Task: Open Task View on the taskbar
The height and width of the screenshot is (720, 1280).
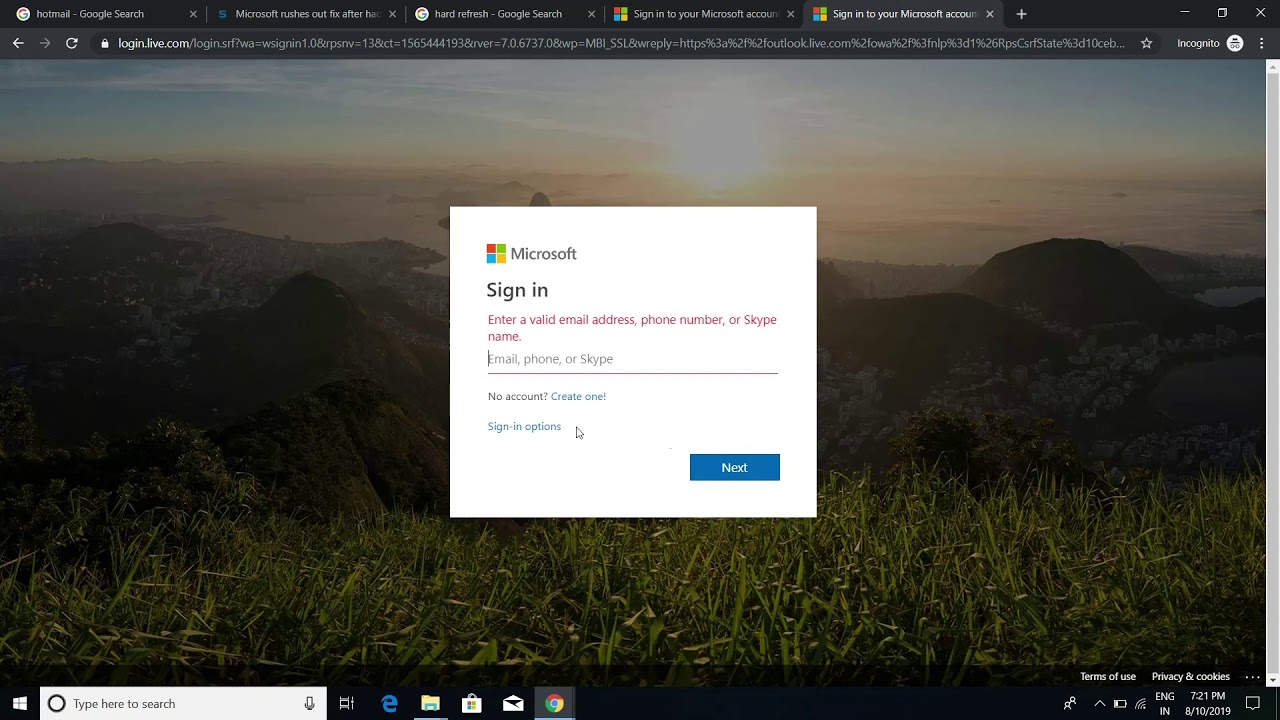Action: pyautogui.click(x=347, y=703)
